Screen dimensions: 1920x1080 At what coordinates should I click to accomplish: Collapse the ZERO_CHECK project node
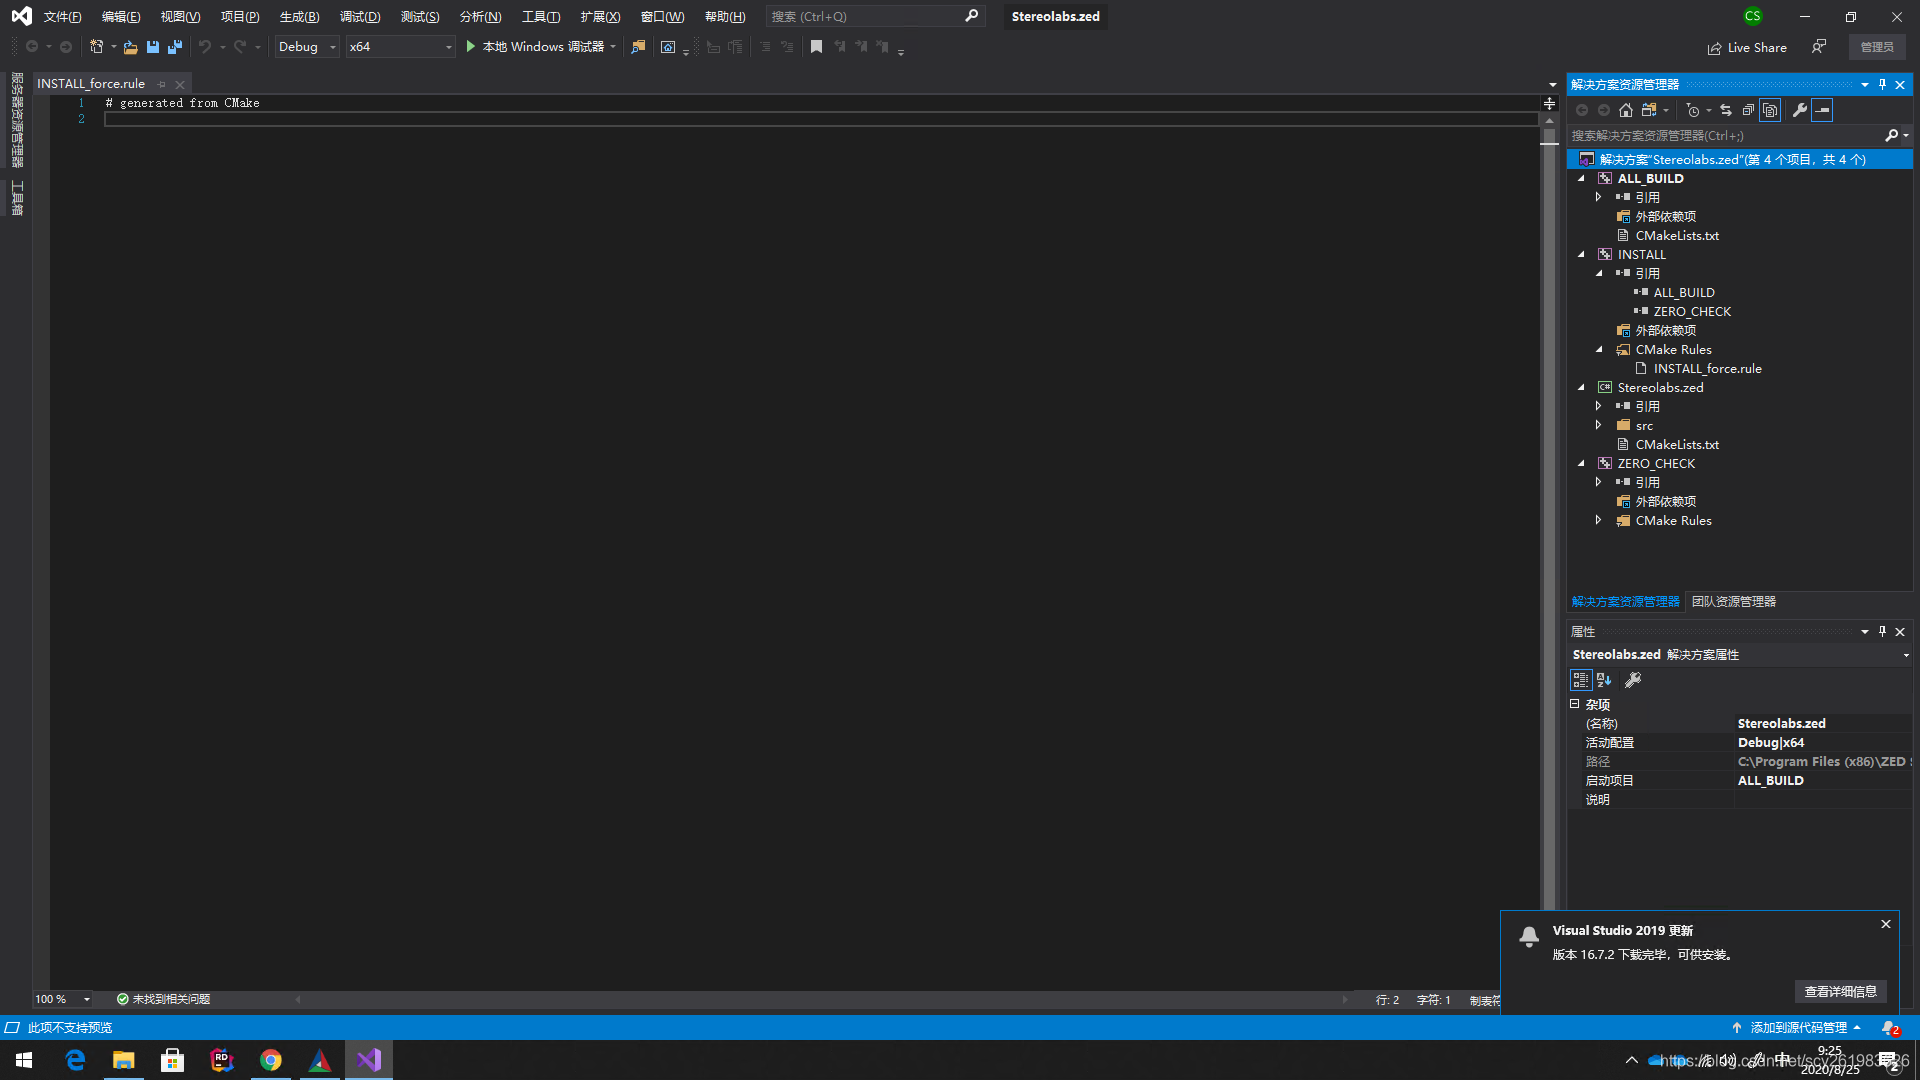[1581, 463]
